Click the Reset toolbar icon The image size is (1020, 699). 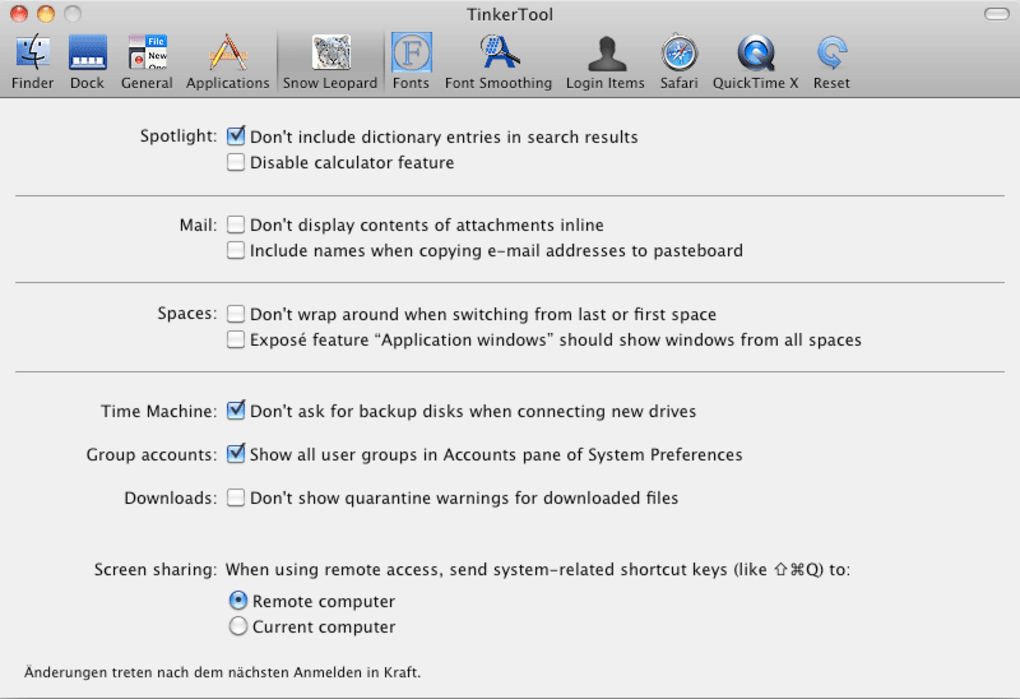tap(831, 62)
